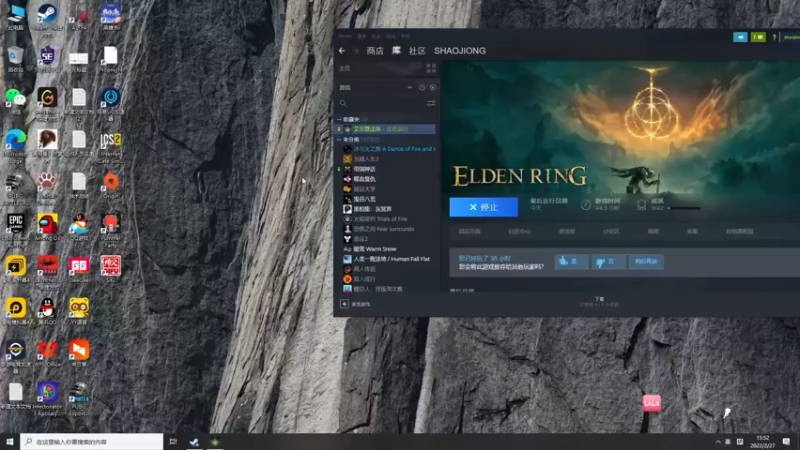This screenshot has height=450, width=800.
Task: Open the Epic Games Launcher desktop shortcut
Action: (x=16, y=227)
